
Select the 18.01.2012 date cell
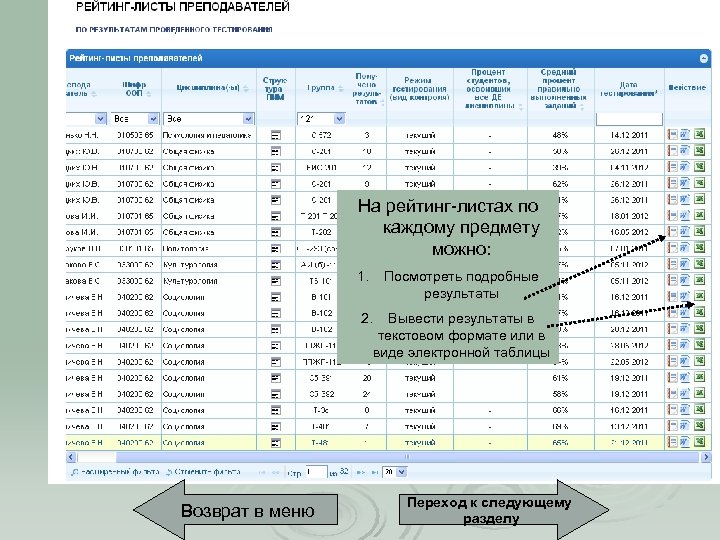tap(629, 216)
